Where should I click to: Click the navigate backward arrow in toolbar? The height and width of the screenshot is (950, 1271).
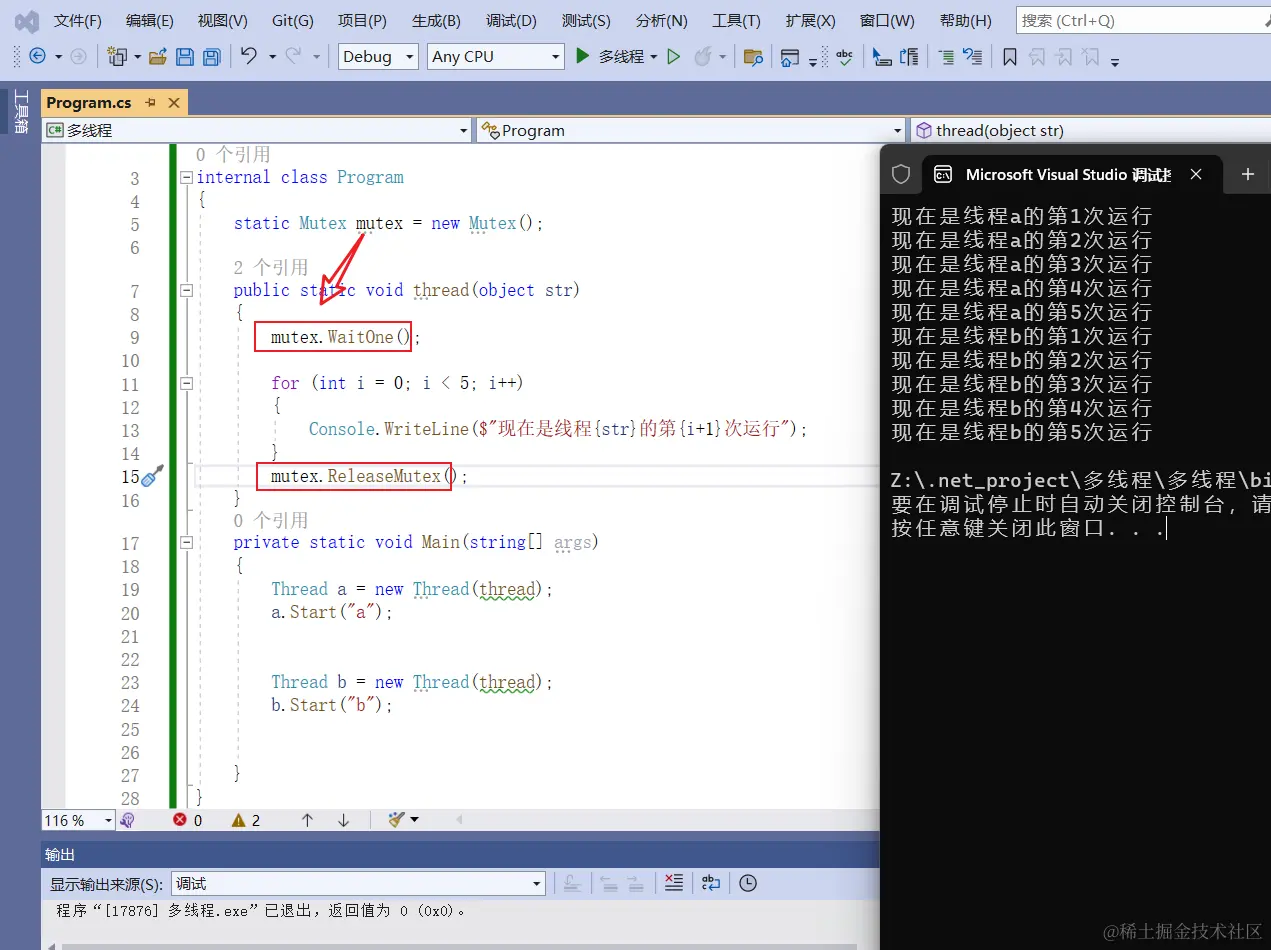[x=38, y=57]
